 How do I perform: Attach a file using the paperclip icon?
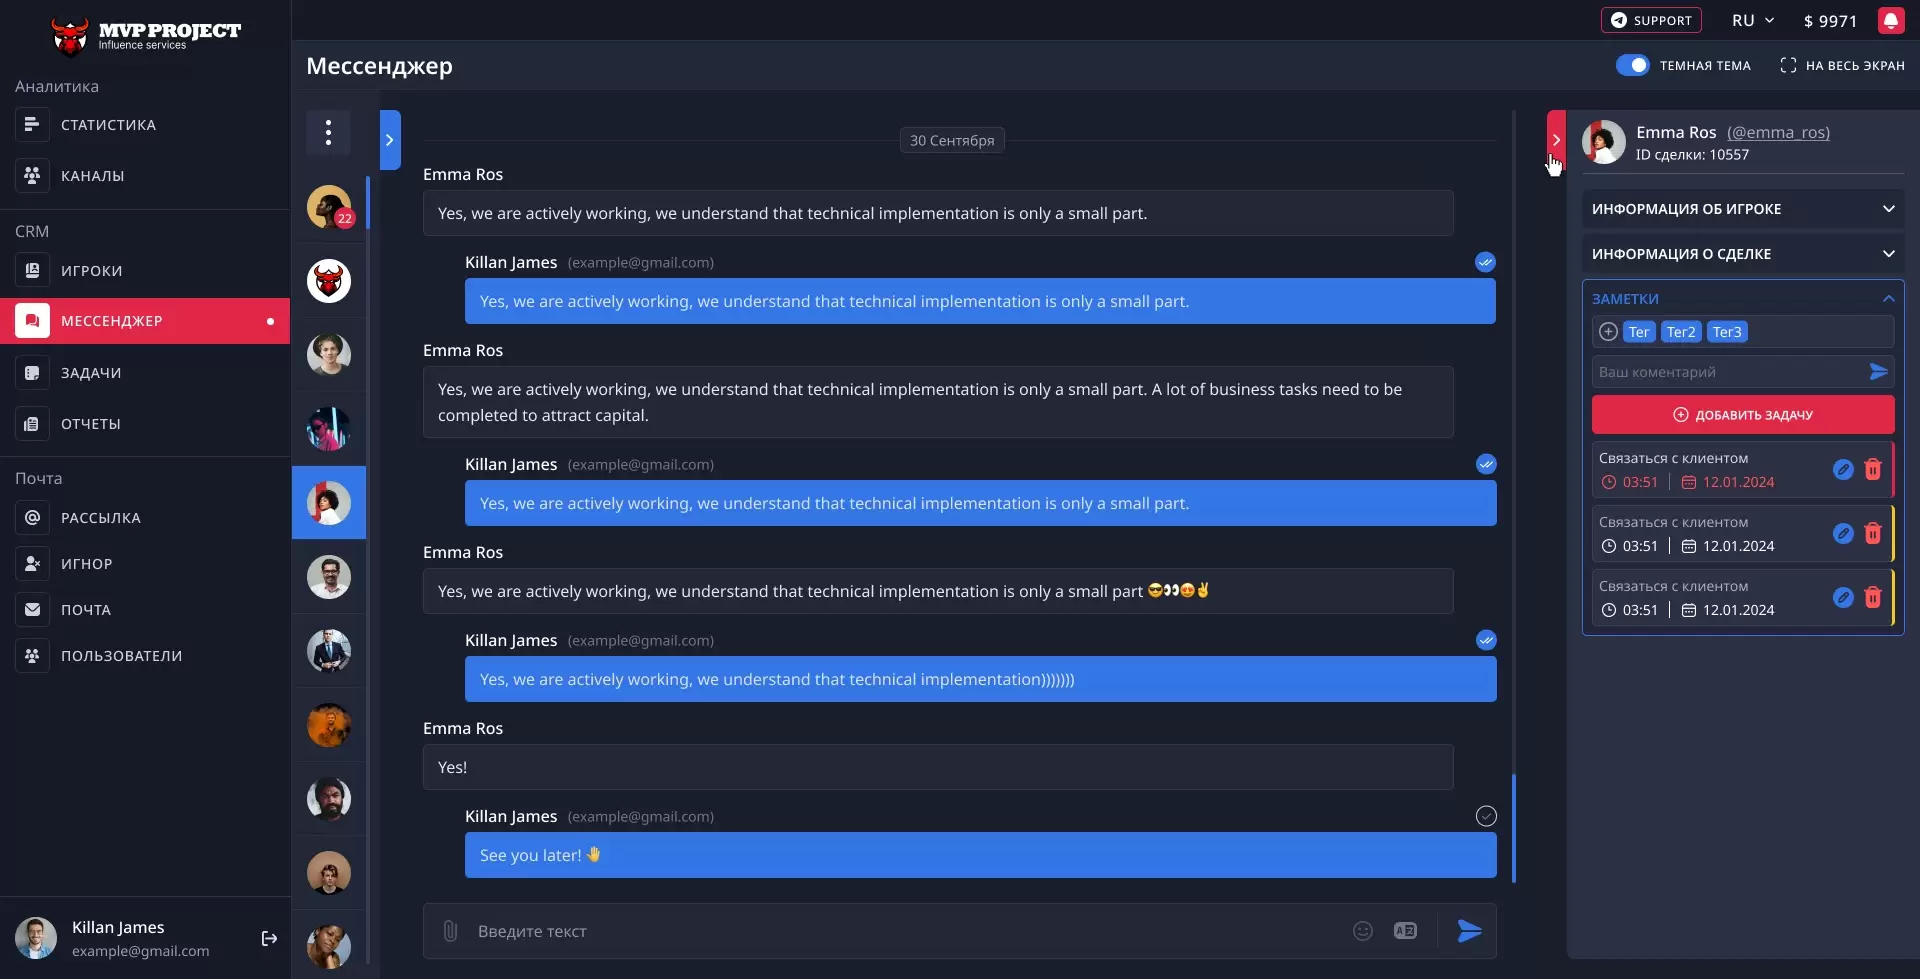pyautogui.click(x=449, y=930)
